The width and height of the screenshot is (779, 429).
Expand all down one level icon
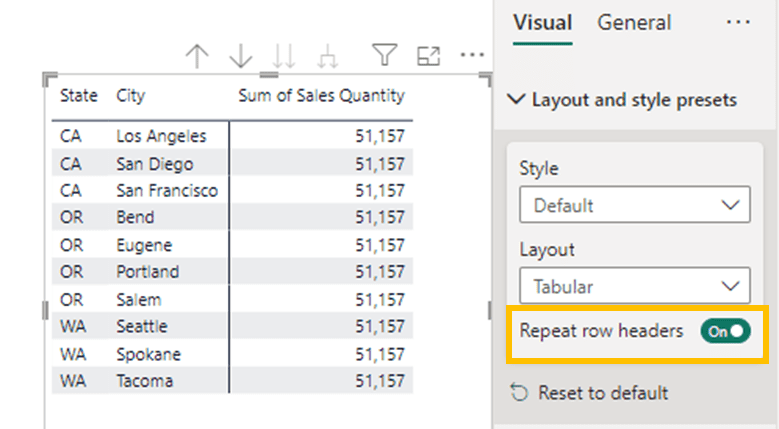coord(325,57)
